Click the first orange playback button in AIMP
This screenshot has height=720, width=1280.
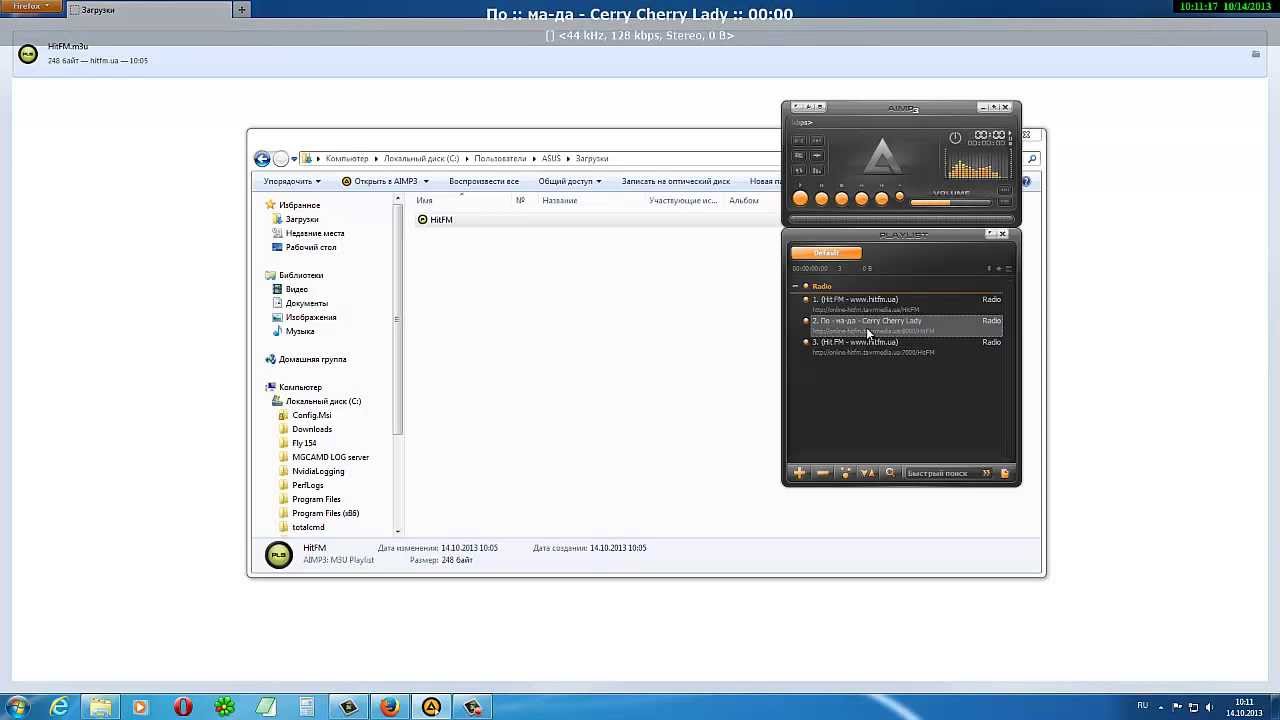point(800,199)
